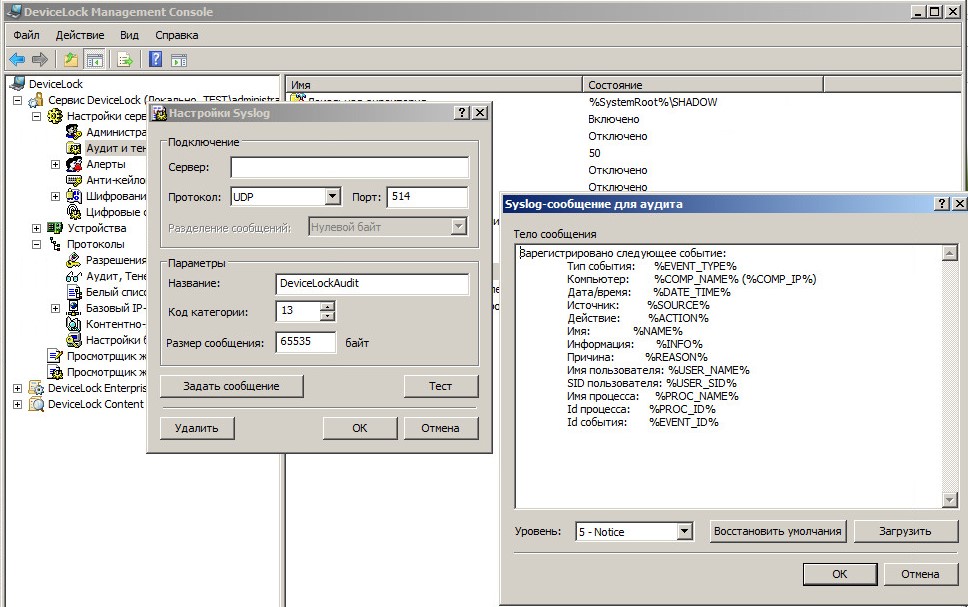The height and width of the screenshot is (607, 968).
Task: Open the Справка menu
Action: [x=176, y=35]
